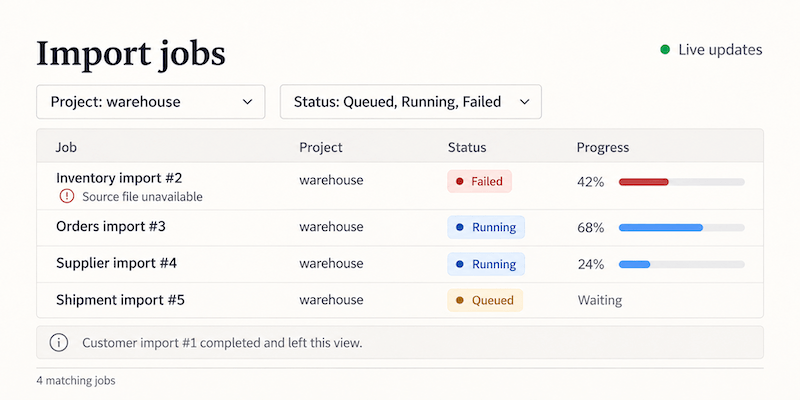
Task: Click the Orders import #3 progress bar
Action: pyautogui.click(x=682, y=228)
